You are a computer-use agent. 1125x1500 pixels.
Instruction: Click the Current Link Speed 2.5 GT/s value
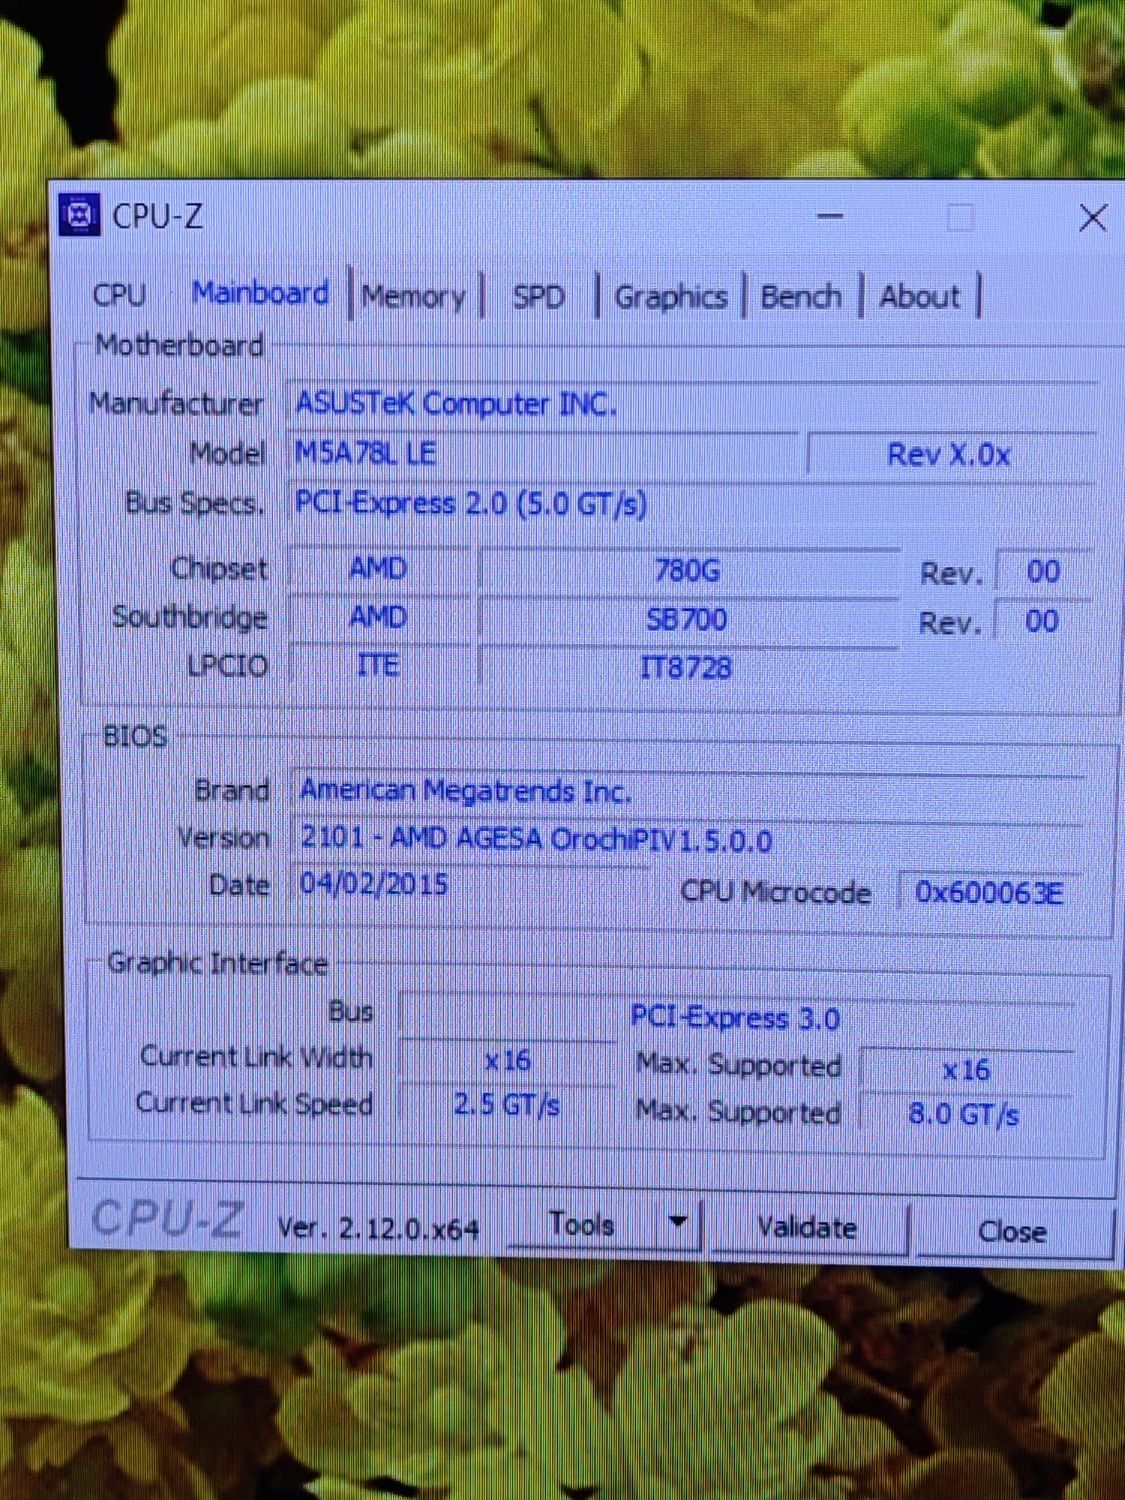[x=508, y=1105]
